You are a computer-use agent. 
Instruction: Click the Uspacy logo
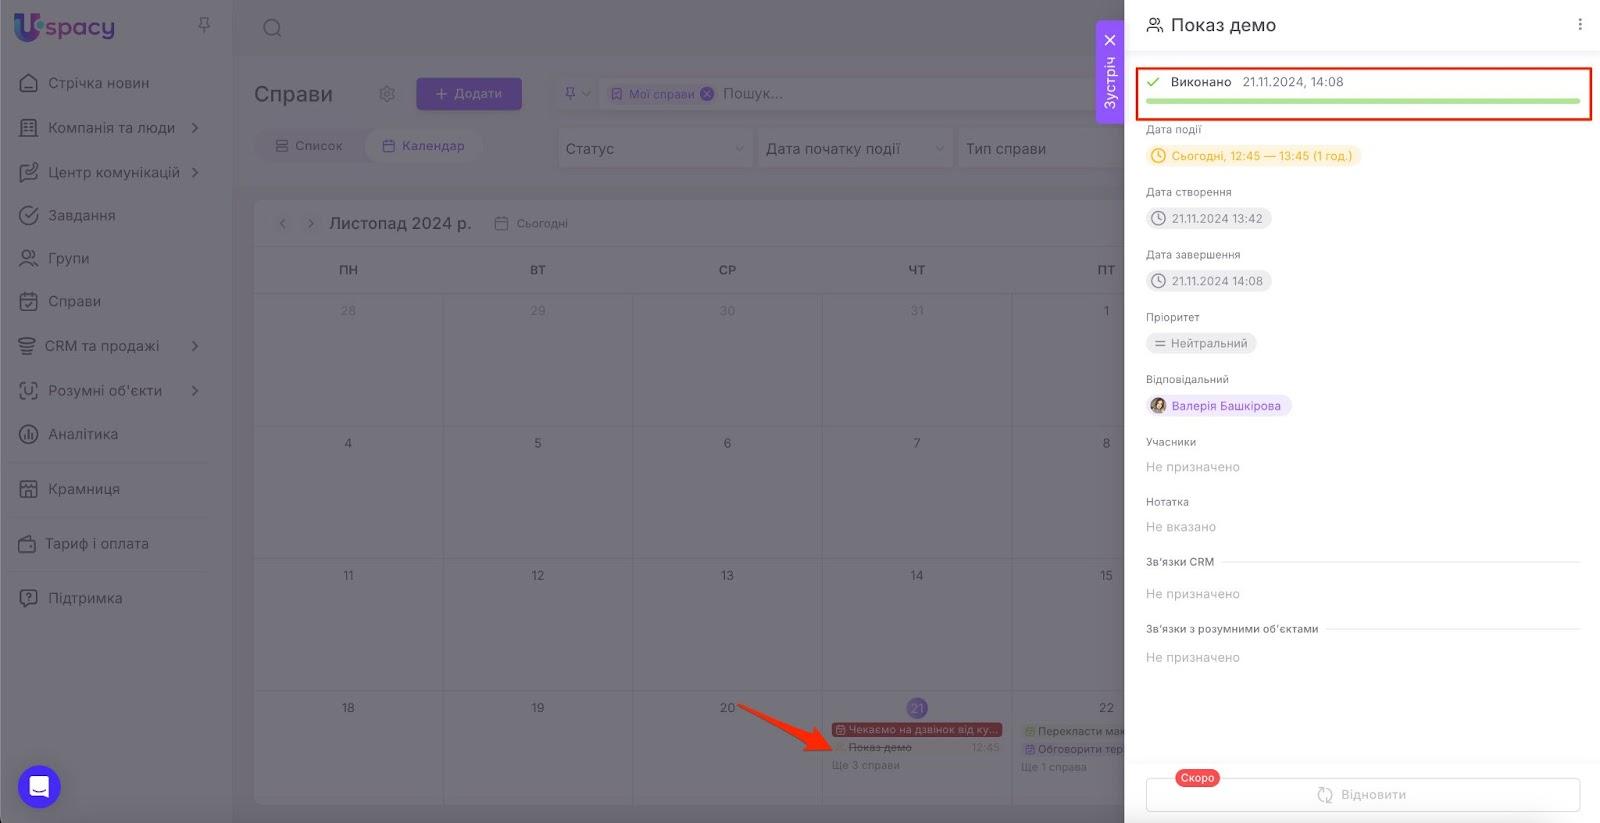click(64, 27)
